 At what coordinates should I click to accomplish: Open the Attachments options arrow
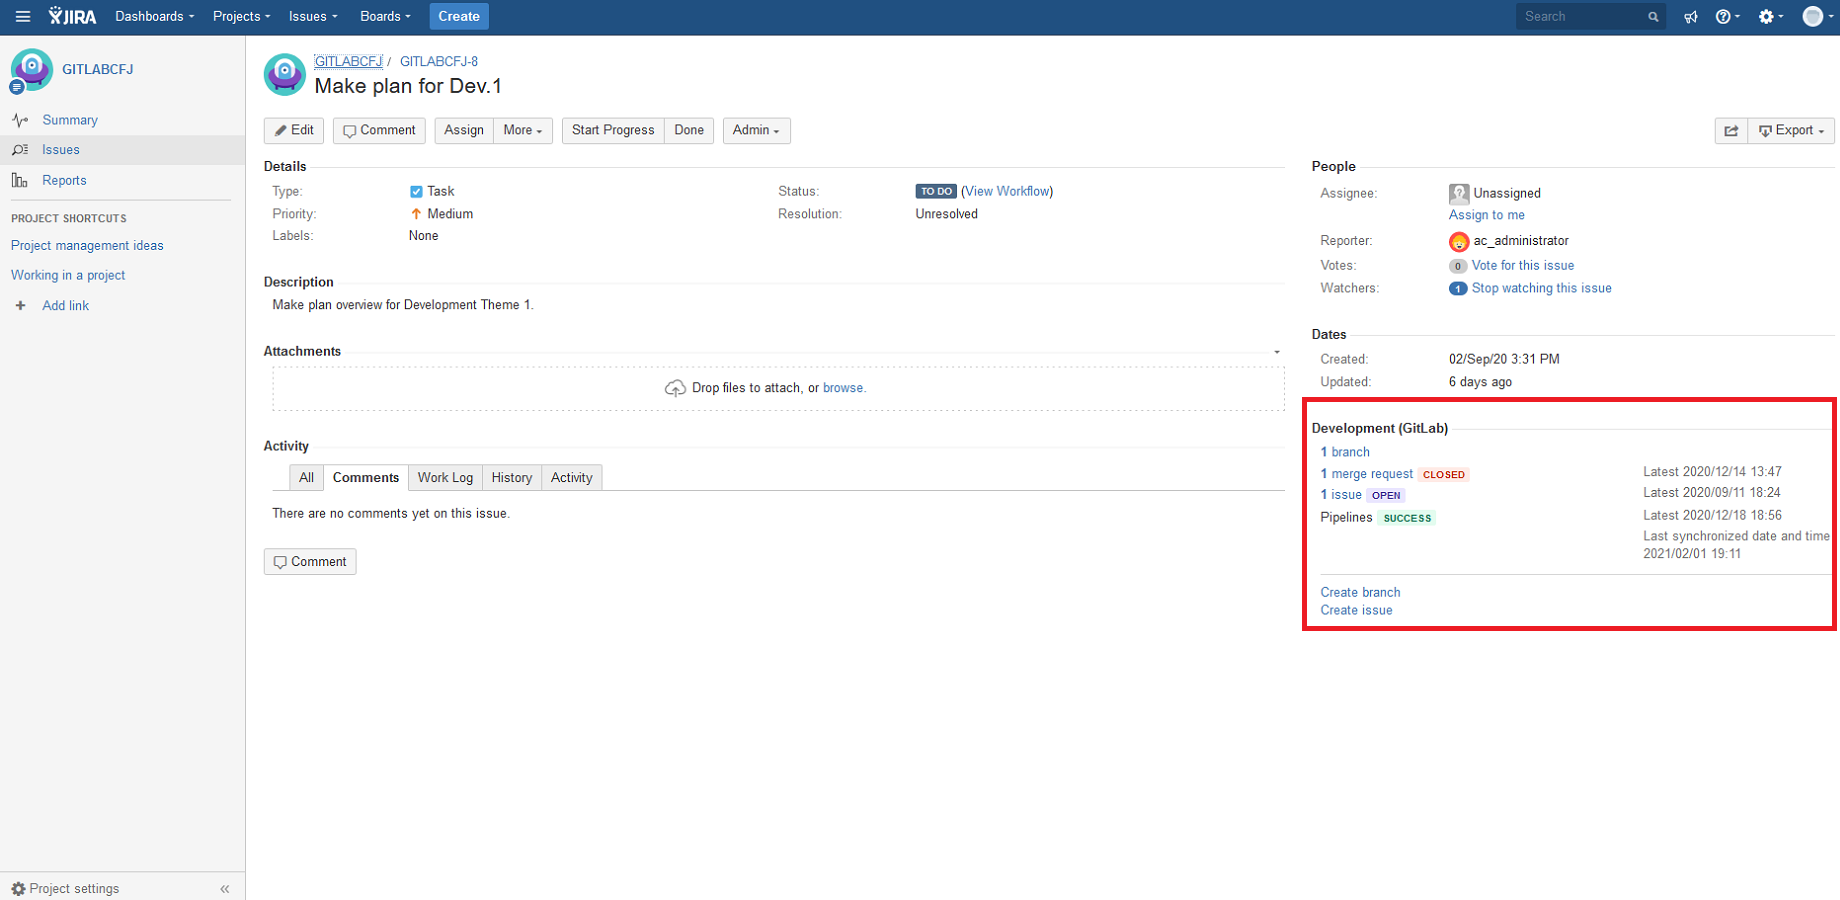point(1276,352)
